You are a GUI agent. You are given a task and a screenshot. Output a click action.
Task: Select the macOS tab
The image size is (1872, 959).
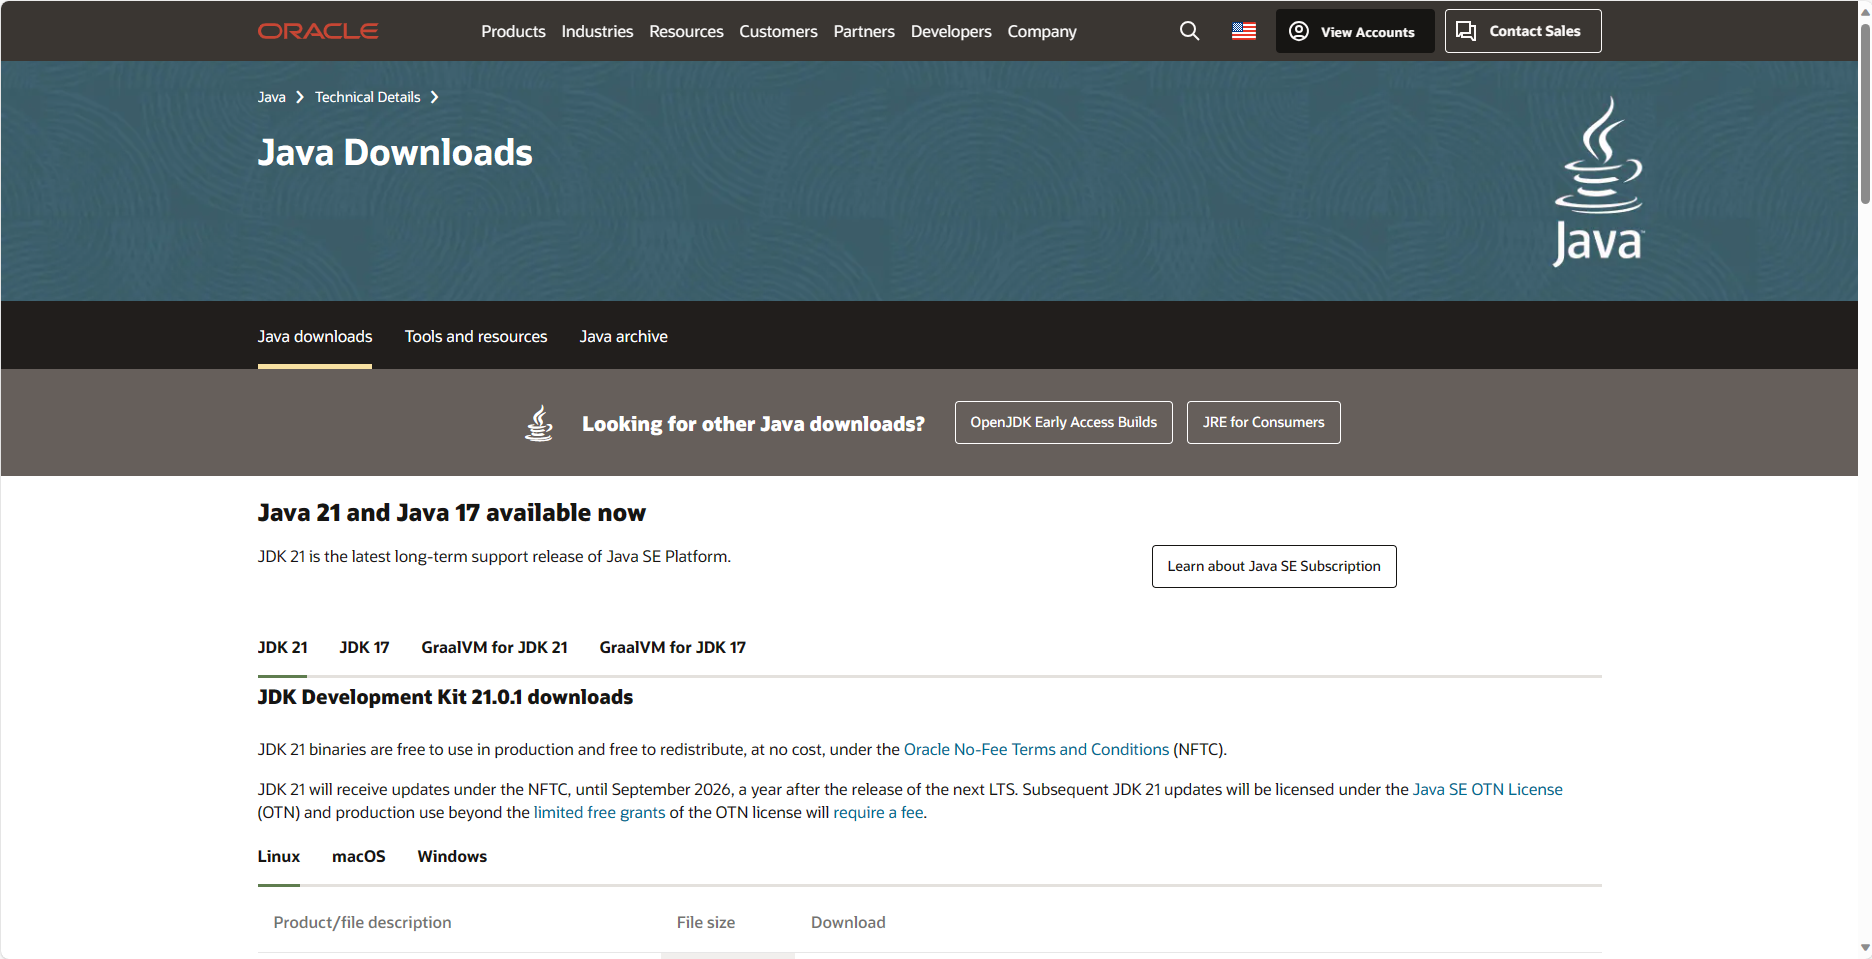pyautogui.click(x=359, y=856)
